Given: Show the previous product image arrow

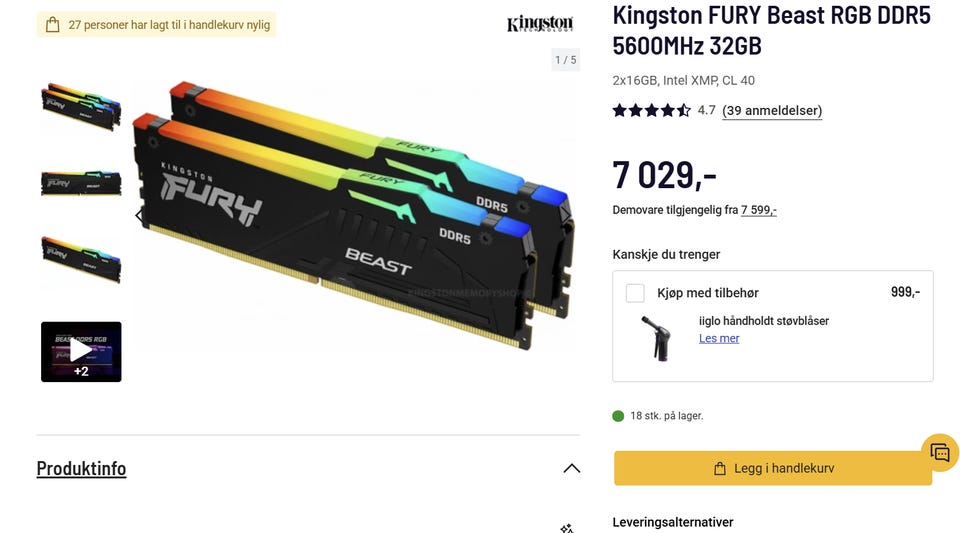Looking at the screenshot, I should pyautogui.click(x=140, y=215).
